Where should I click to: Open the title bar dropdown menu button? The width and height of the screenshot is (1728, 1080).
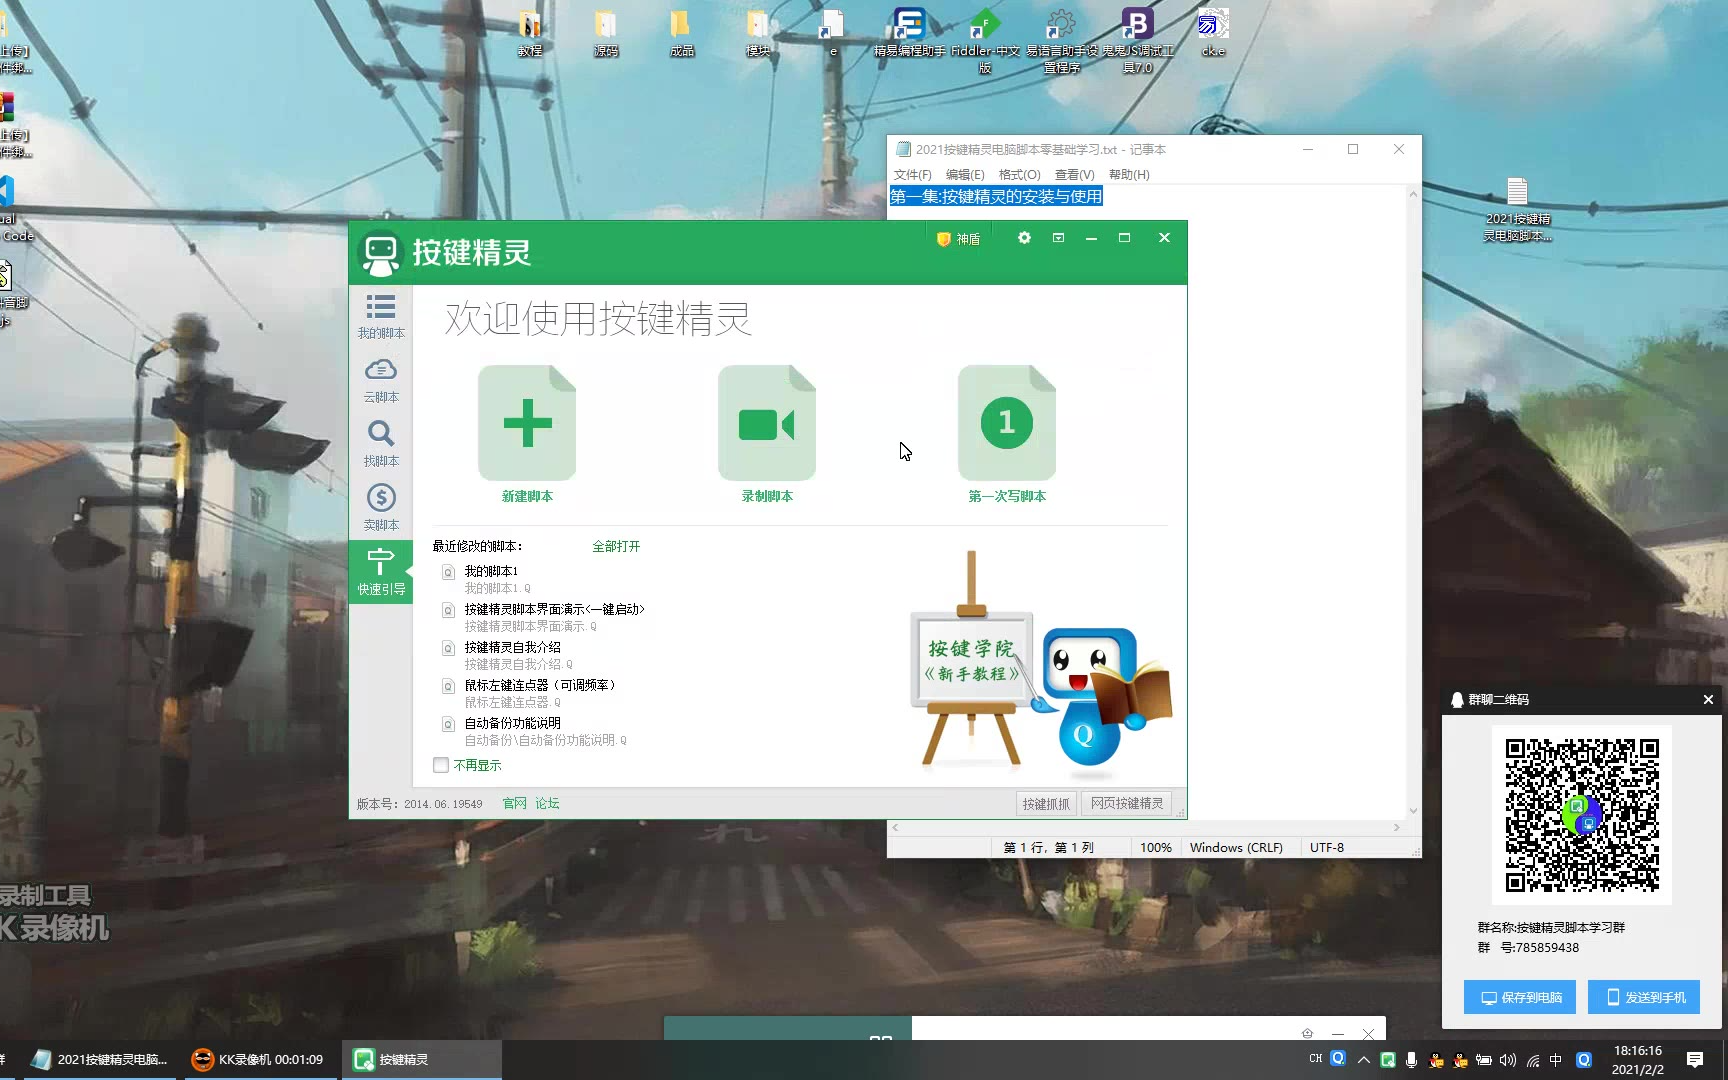pos(1058,238)
